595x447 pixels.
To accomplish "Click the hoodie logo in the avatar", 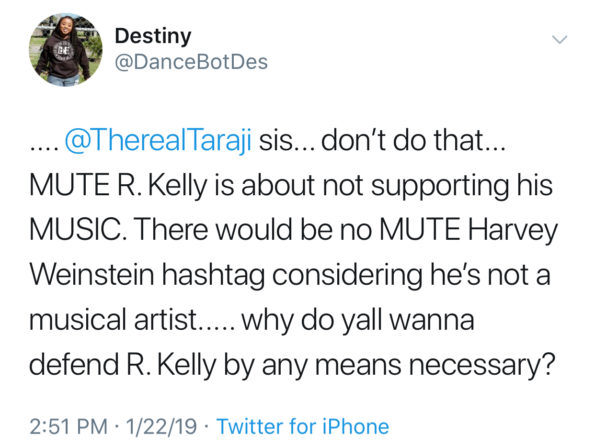I will coord(64,51).
